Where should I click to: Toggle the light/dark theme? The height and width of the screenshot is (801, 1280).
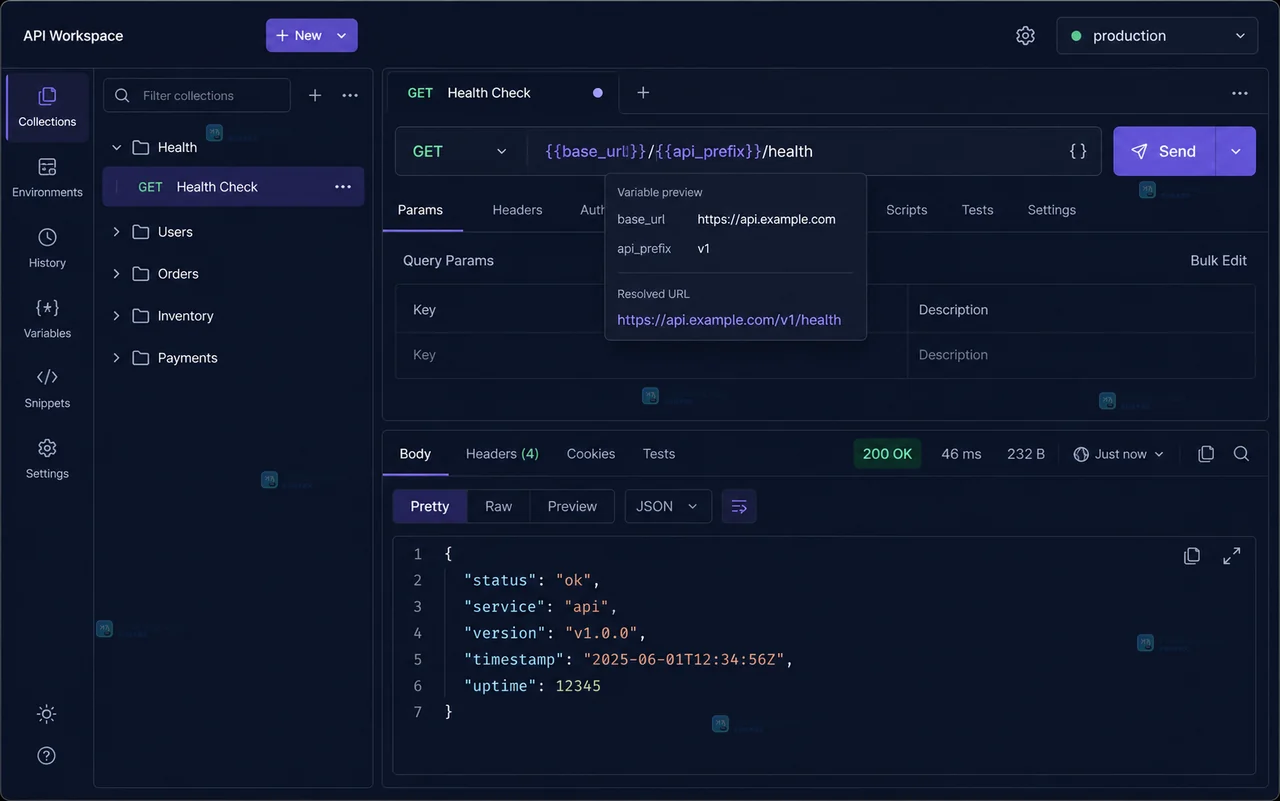tap(46, 714)
